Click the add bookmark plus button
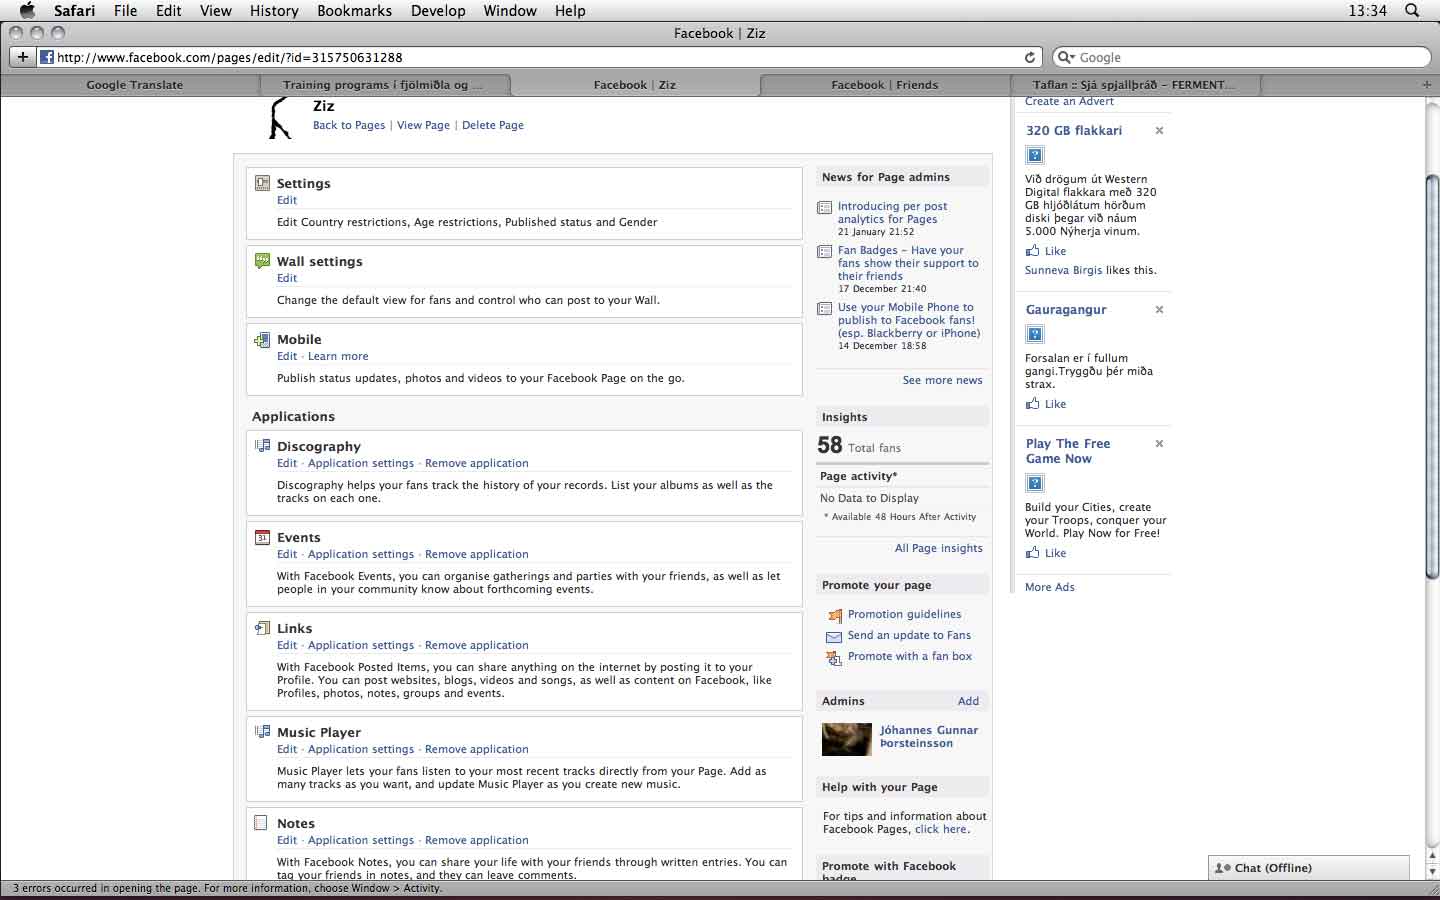Viewport: 1440px width, 900px height. click(x=22, y=57)
